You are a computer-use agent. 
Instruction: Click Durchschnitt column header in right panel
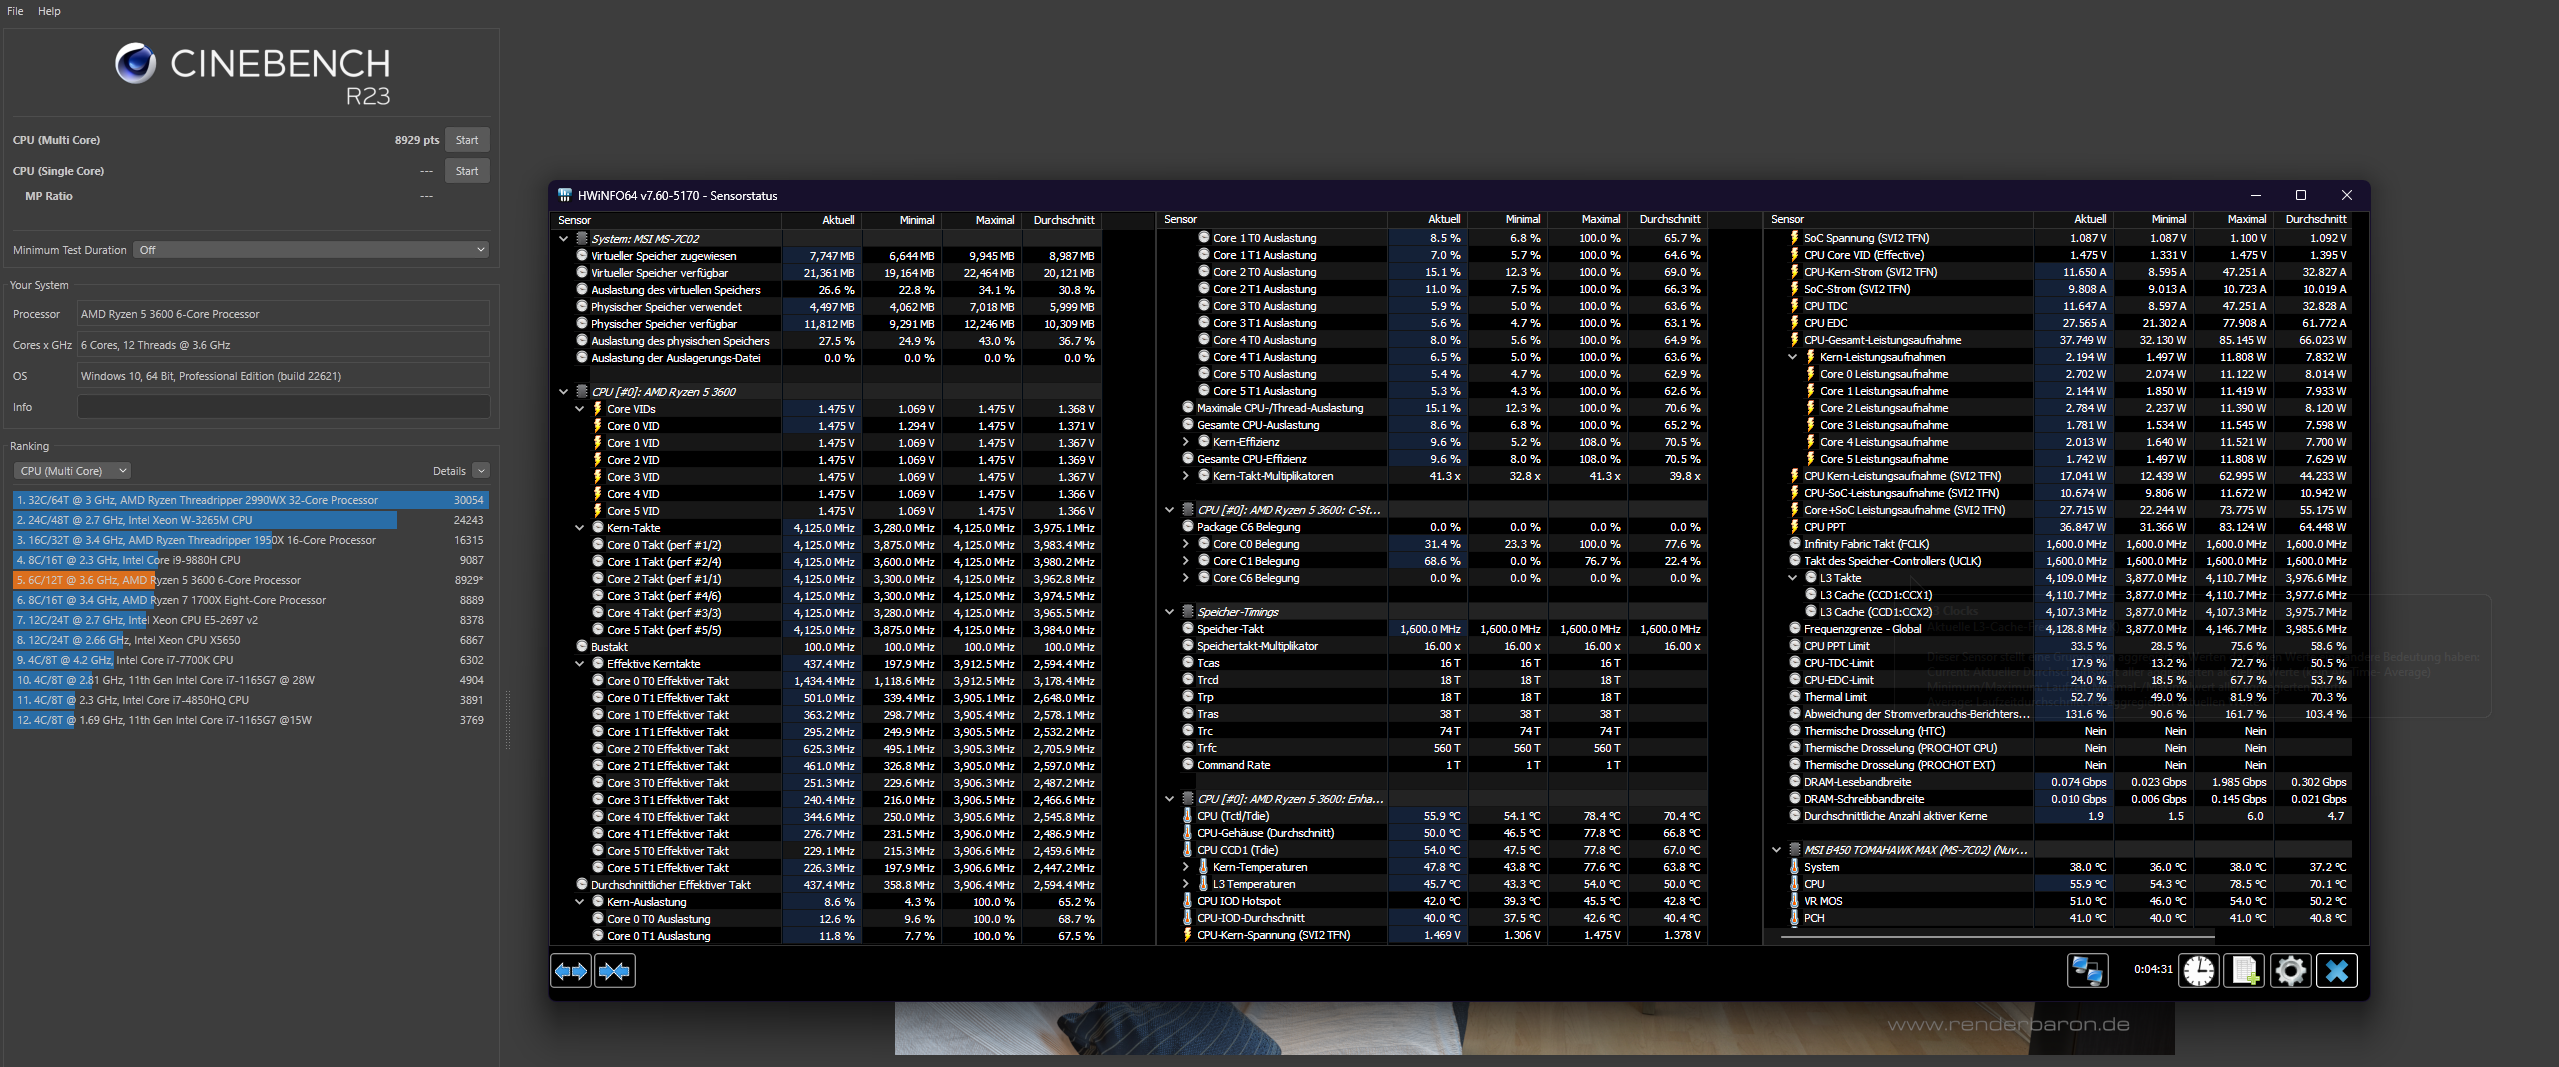(2315, 219)
